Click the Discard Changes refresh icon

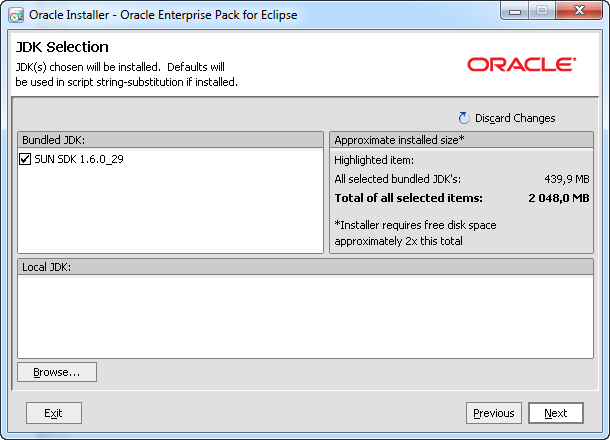[x=464, y=118]
